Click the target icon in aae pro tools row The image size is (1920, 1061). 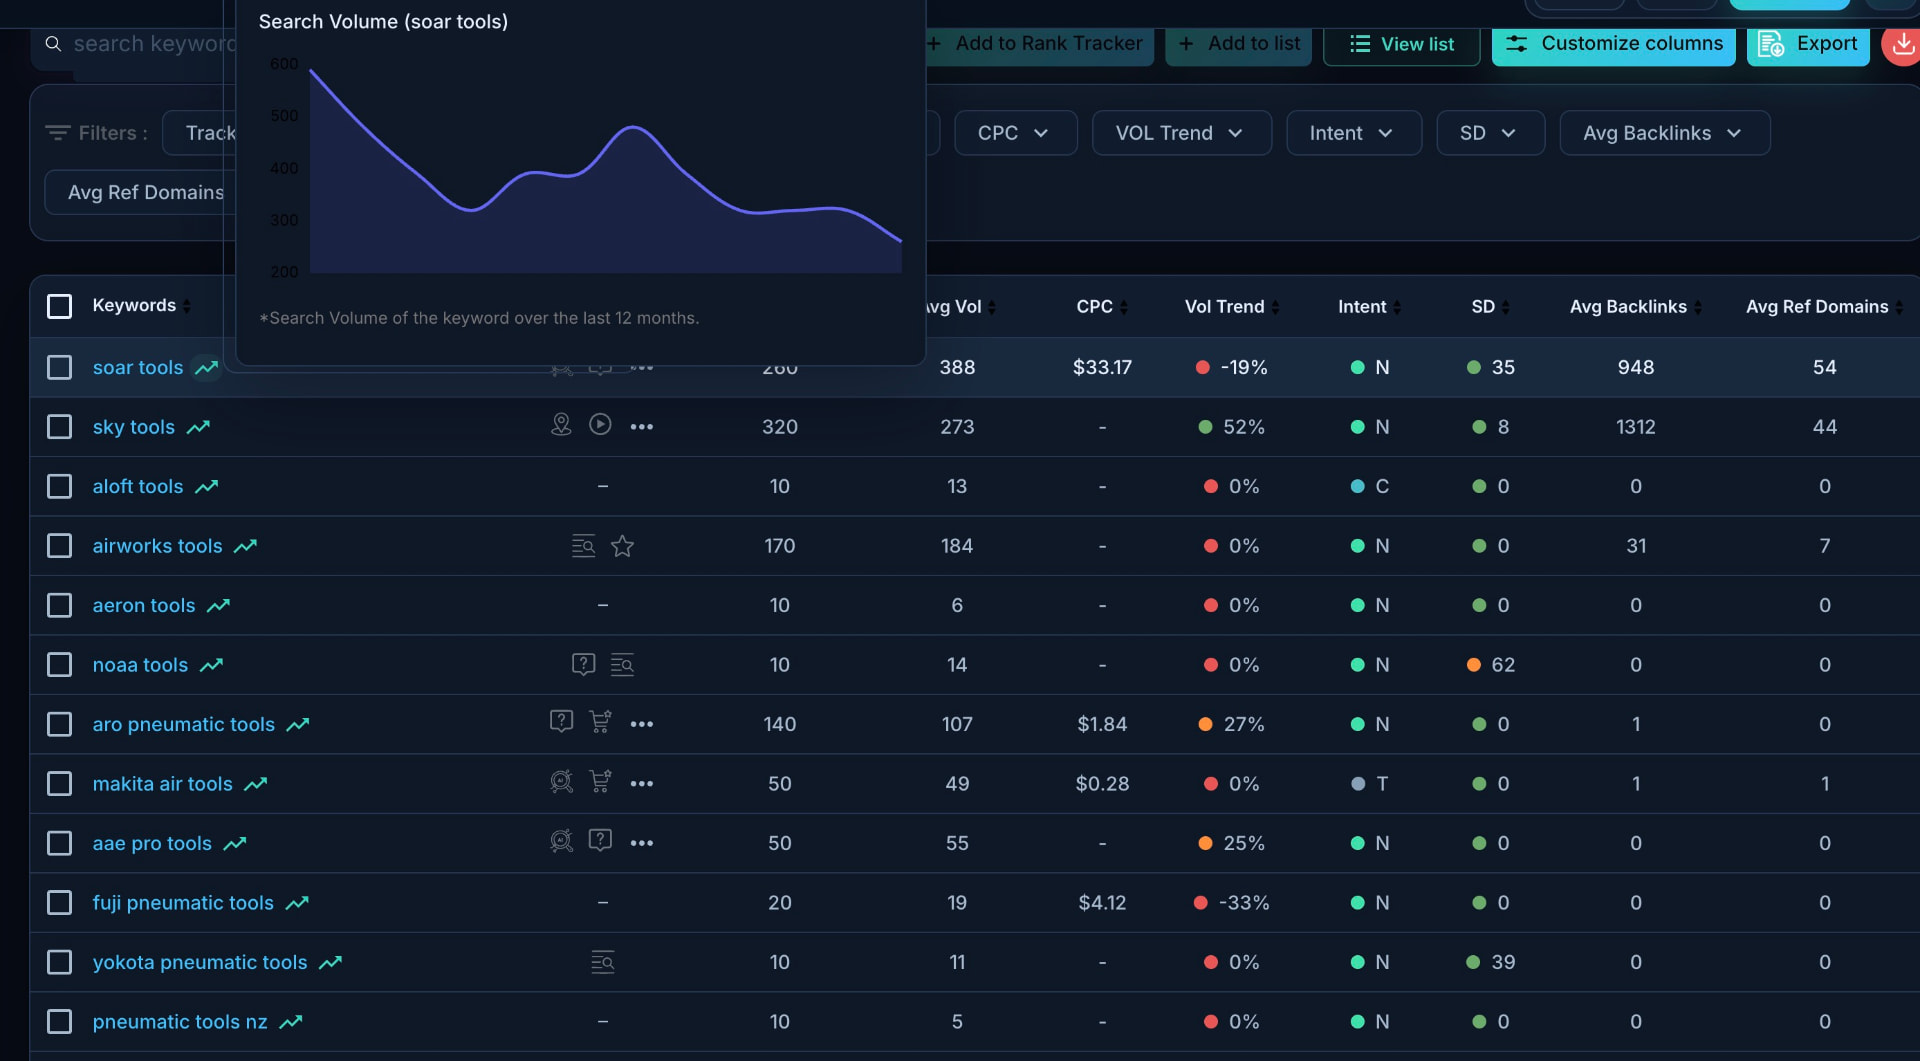(x=561, y=841)
